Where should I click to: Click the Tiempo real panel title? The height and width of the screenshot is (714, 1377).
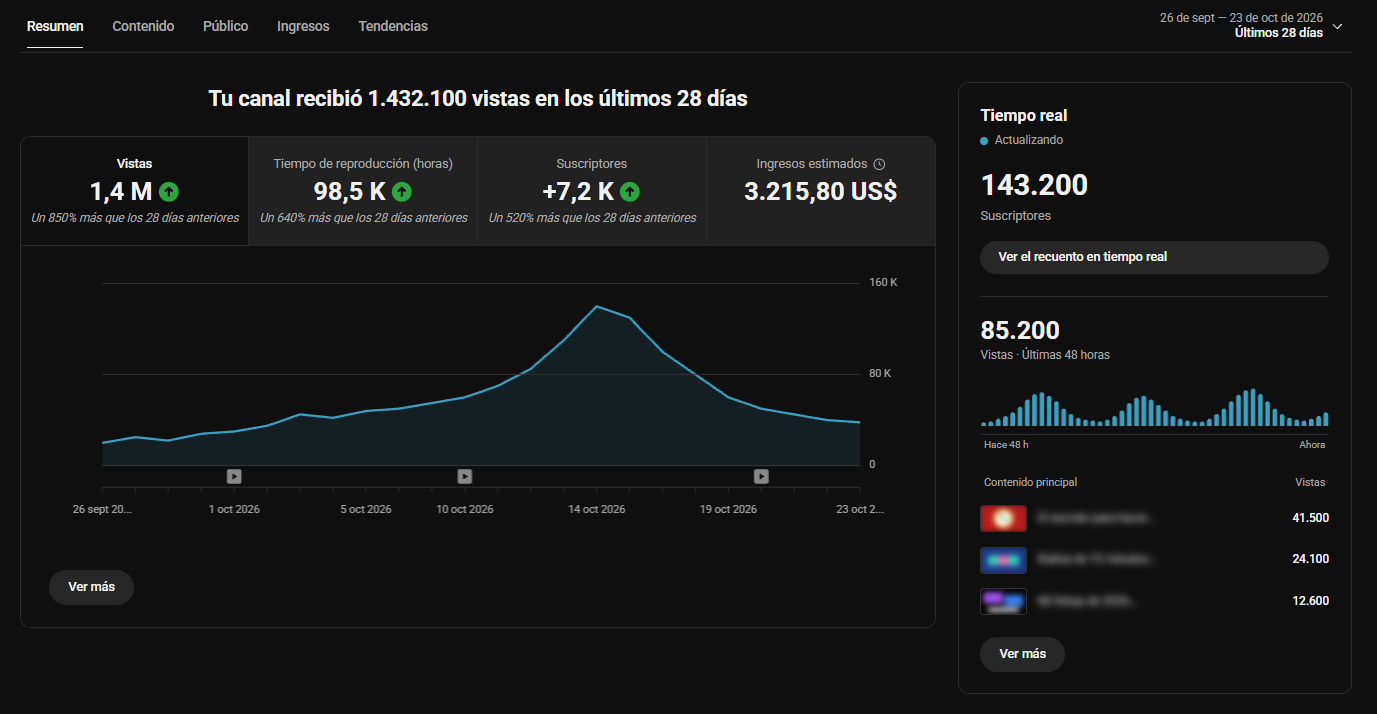[1024, 116]
